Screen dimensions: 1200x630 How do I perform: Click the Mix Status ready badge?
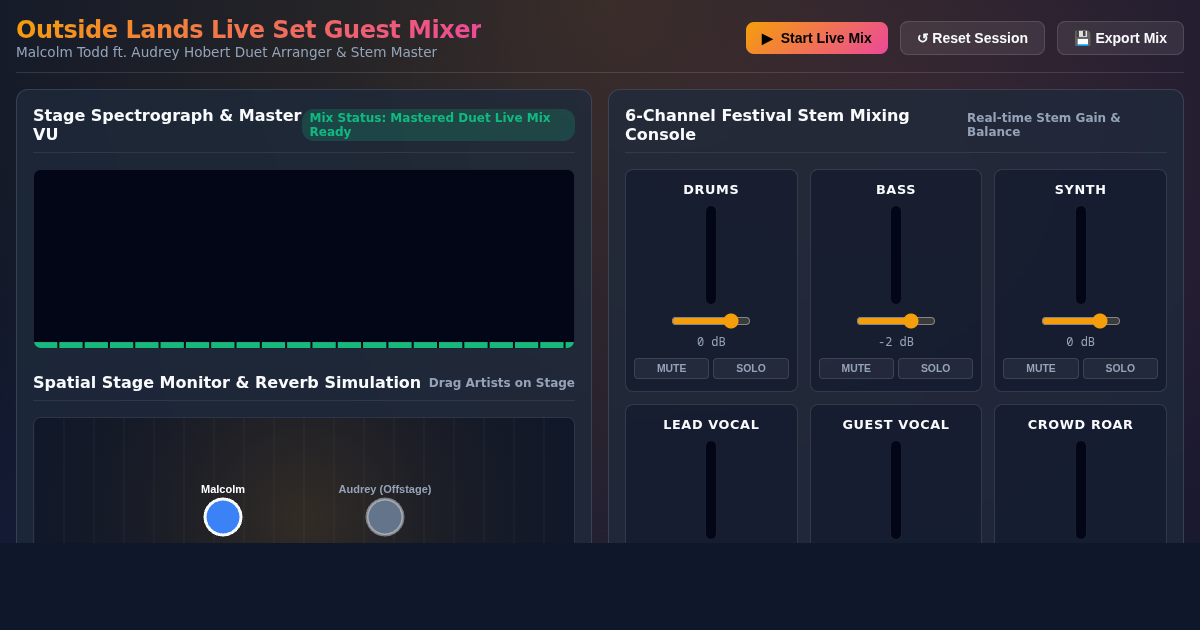tap(438, 125)
